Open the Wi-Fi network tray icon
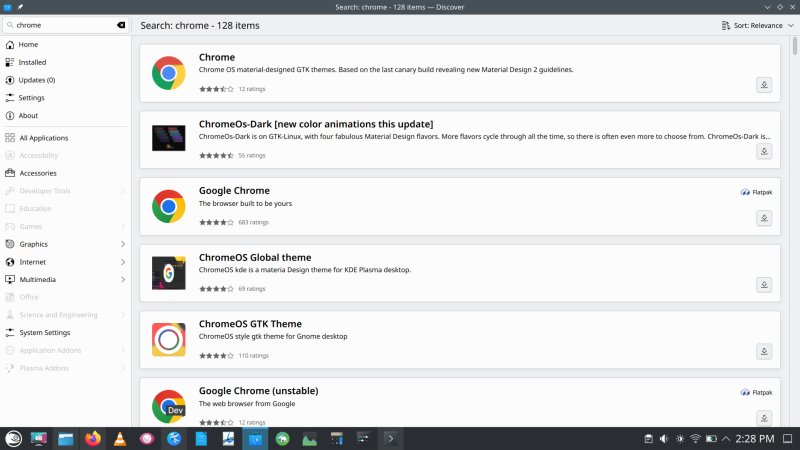Viewport: 800px width, 450px height. pyautogui.click(x=695, y=439)
